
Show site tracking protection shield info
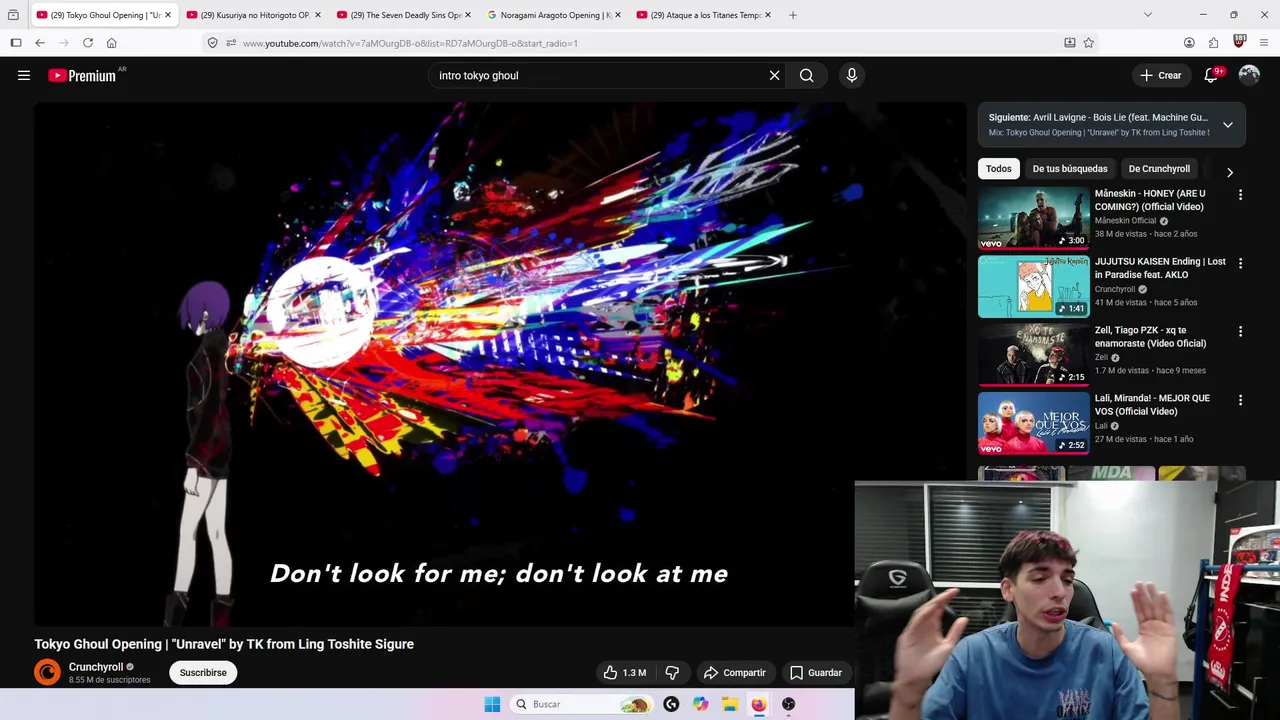212,43
